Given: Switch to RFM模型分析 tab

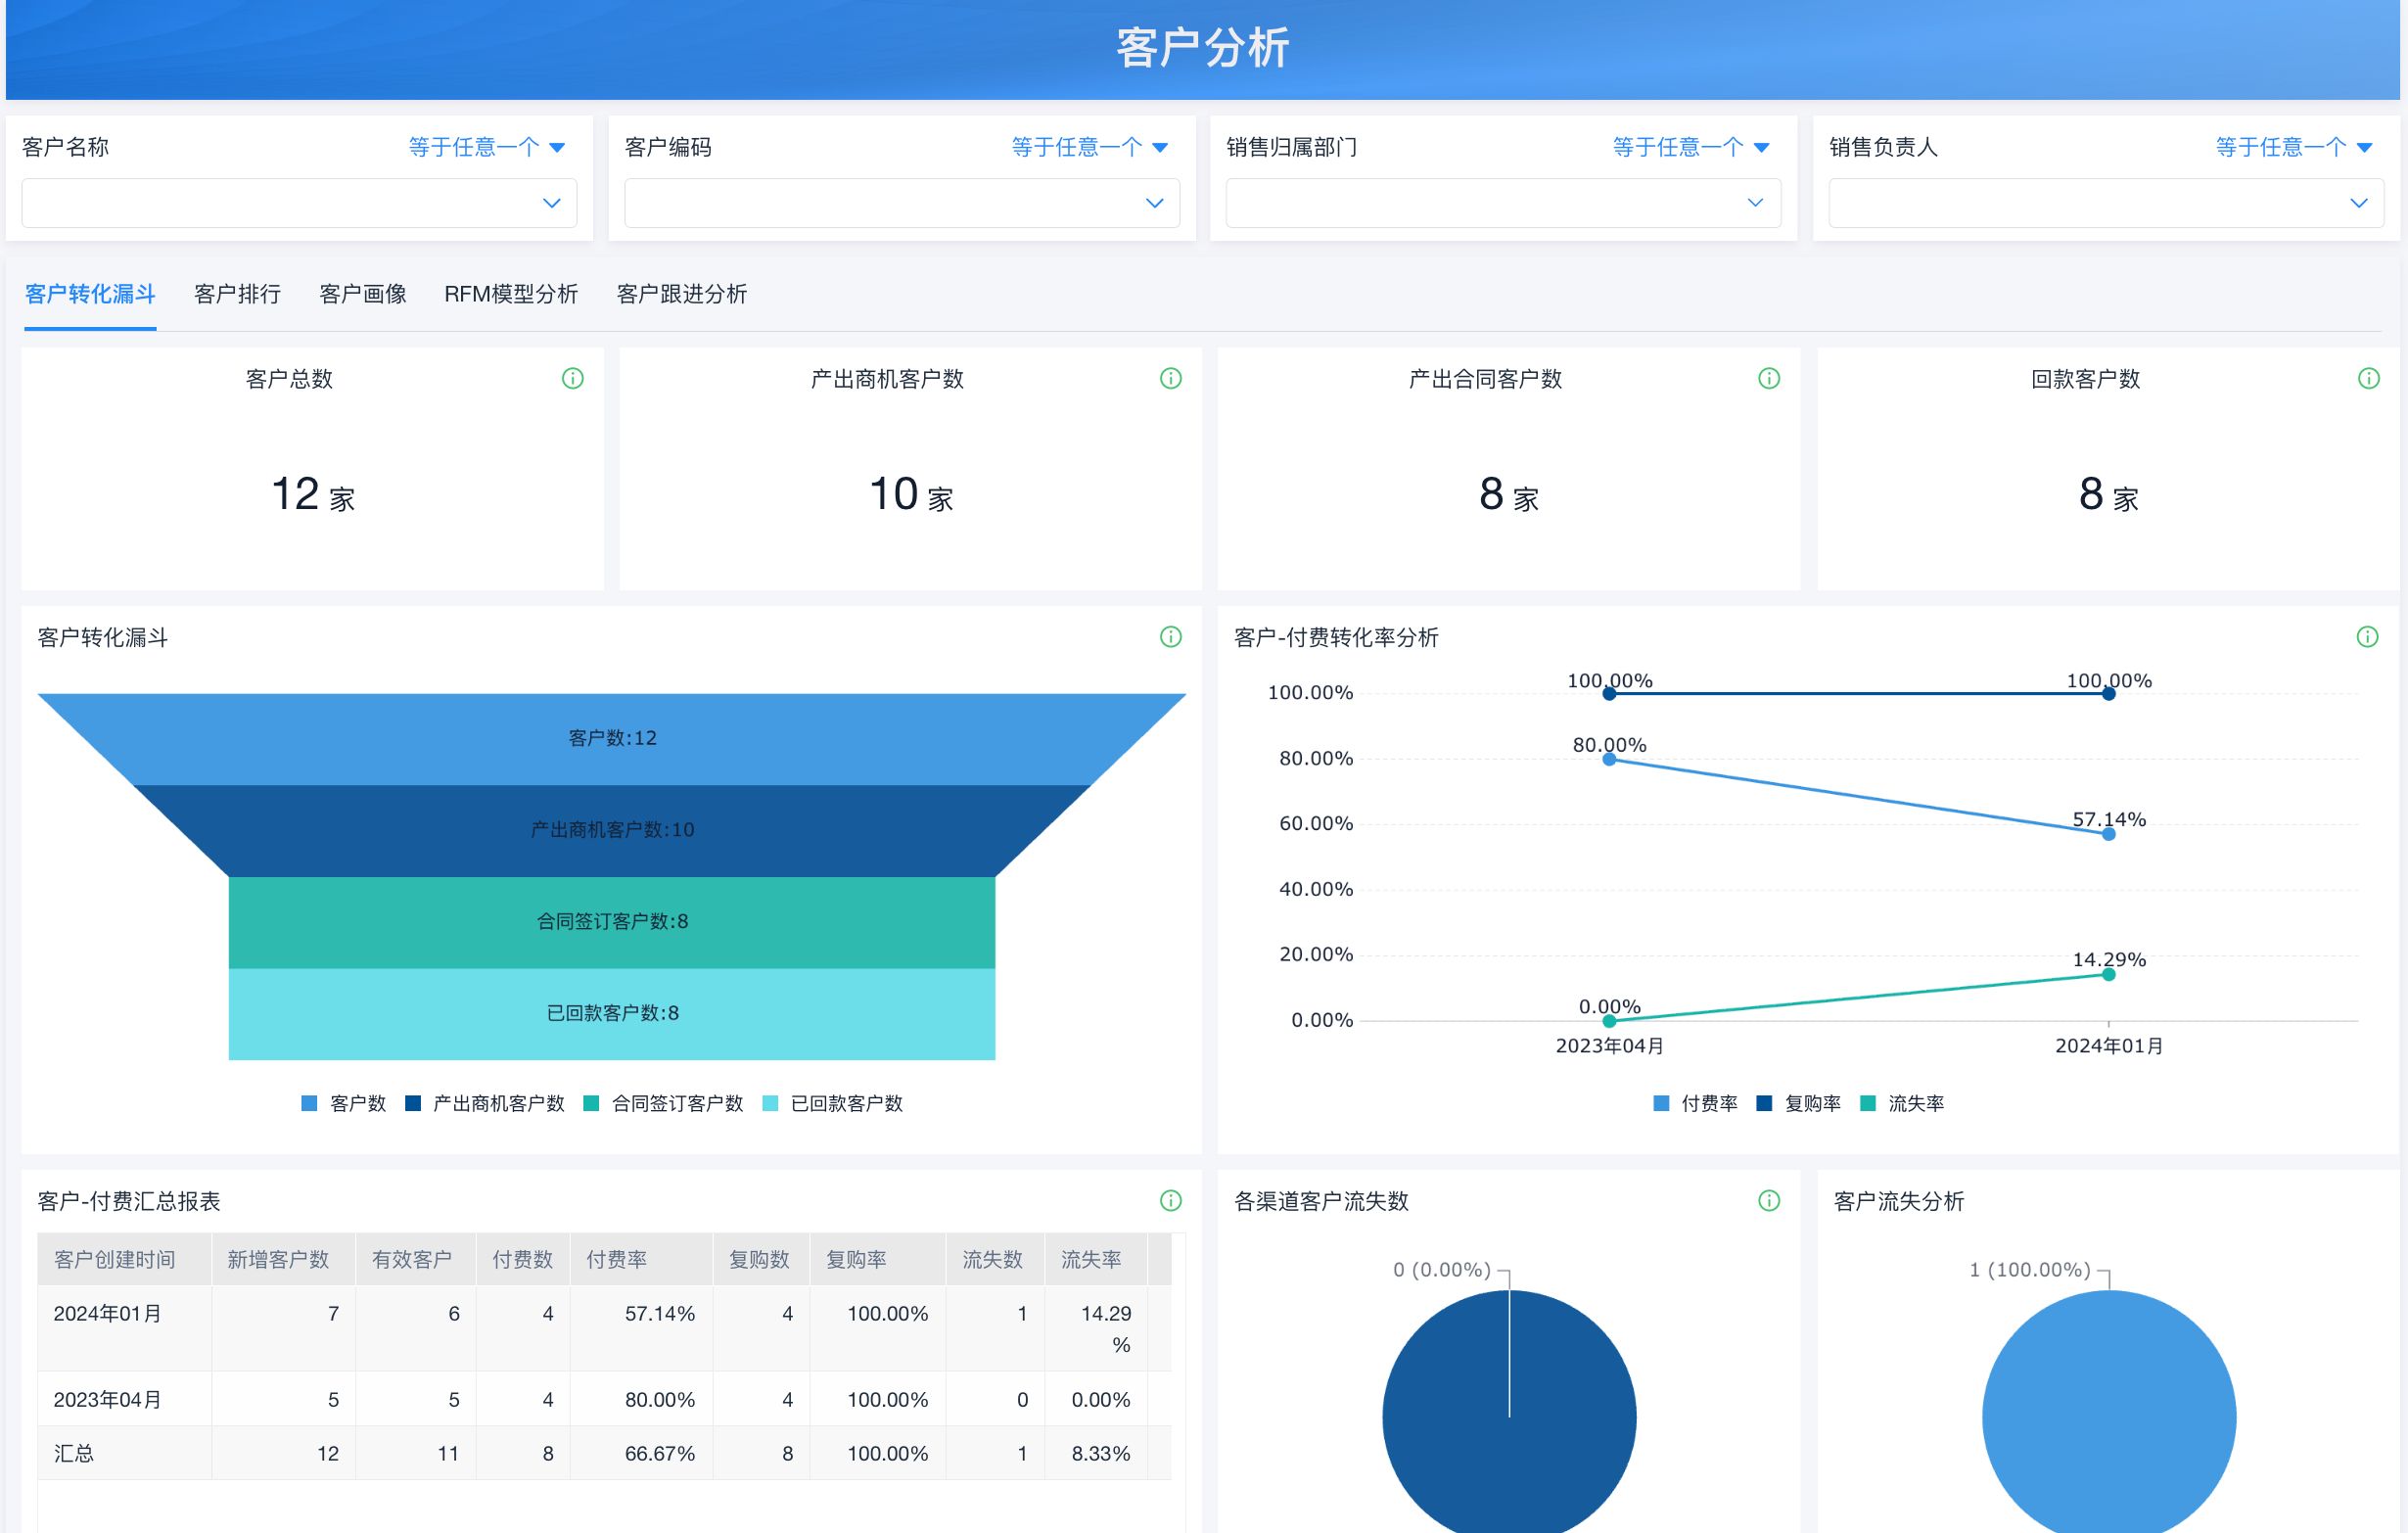Looking at the screenshot, I should point(511,294).
